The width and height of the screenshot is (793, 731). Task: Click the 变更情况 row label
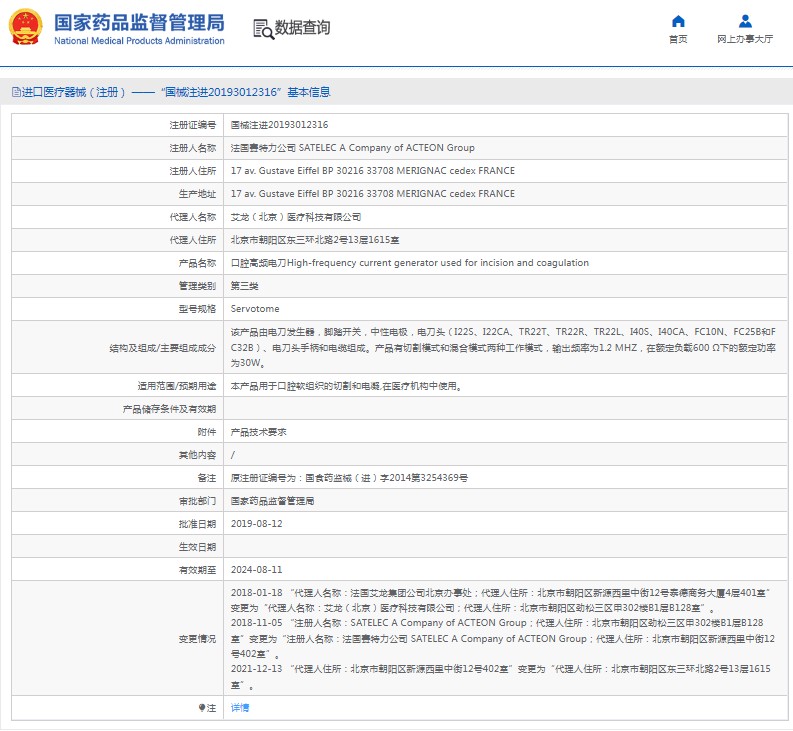pos(197,639)
